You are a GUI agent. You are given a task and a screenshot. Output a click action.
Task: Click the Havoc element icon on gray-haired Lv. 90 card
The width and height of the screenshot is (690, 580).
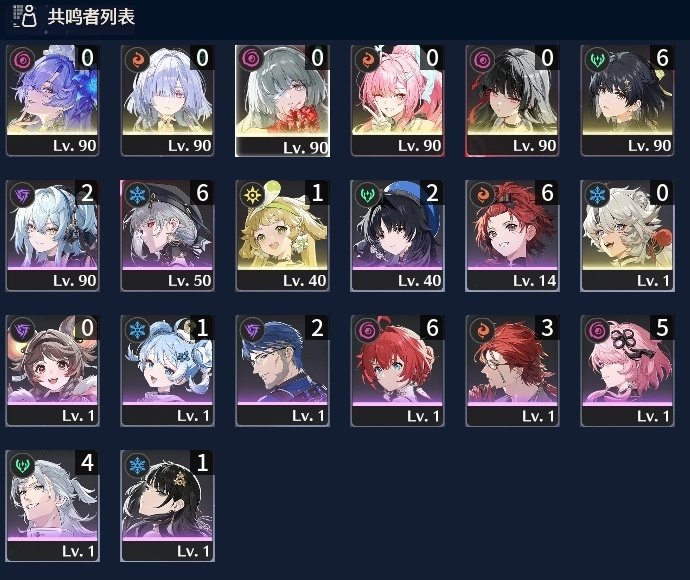pos(252,59)
